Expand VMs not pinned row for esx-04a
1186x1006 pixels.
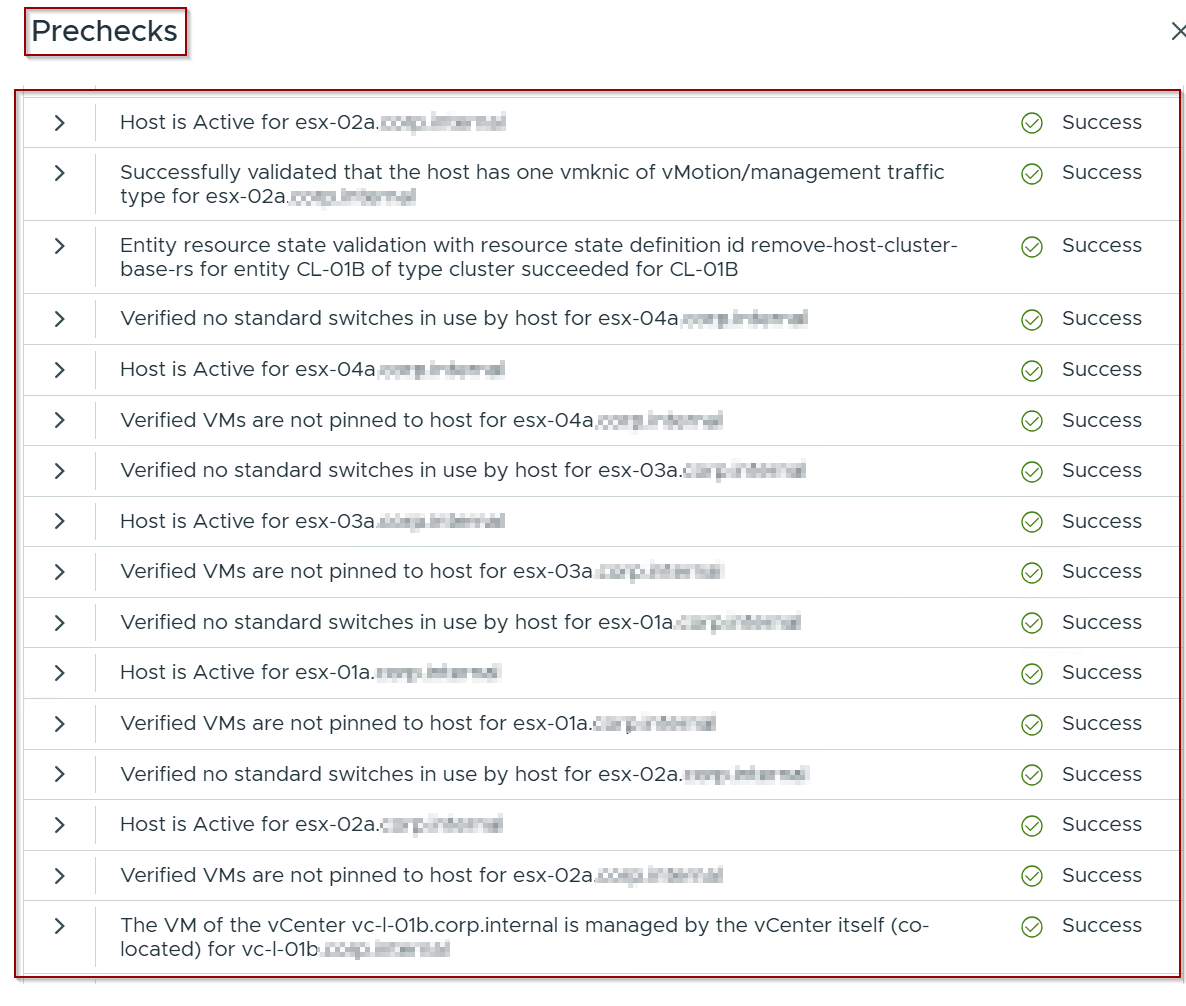point(60,420)
